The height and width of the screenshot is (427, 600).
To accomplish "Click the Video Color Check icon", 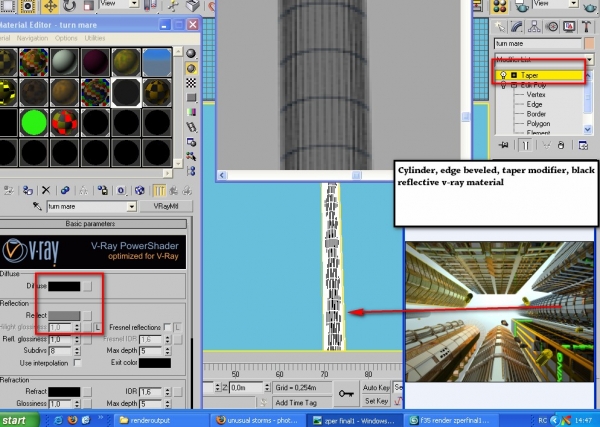I will tap(191, 112).
